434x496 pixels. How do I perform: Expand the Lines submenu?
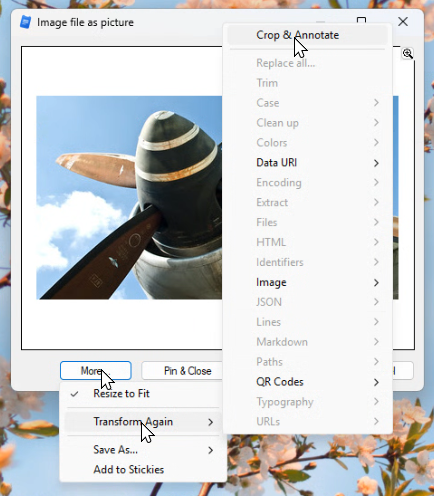coord(307,322)
